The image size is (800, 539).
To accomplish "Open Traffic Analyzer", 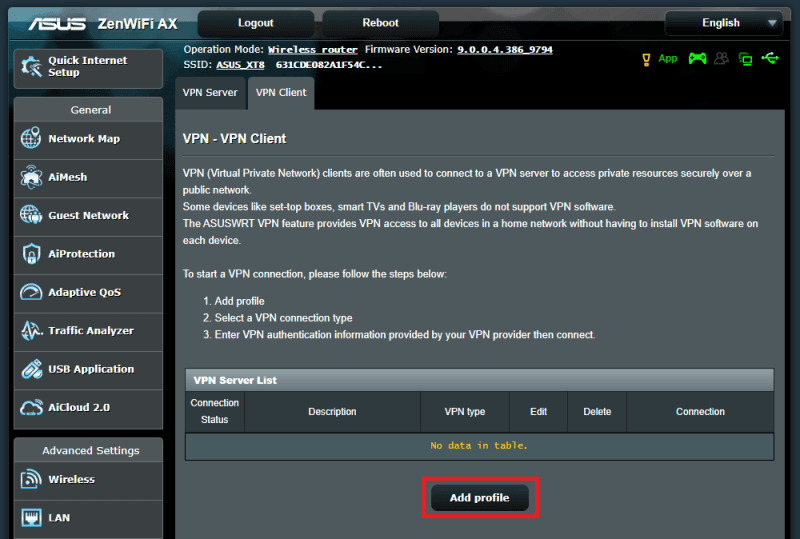I will [x=88, y=331].
